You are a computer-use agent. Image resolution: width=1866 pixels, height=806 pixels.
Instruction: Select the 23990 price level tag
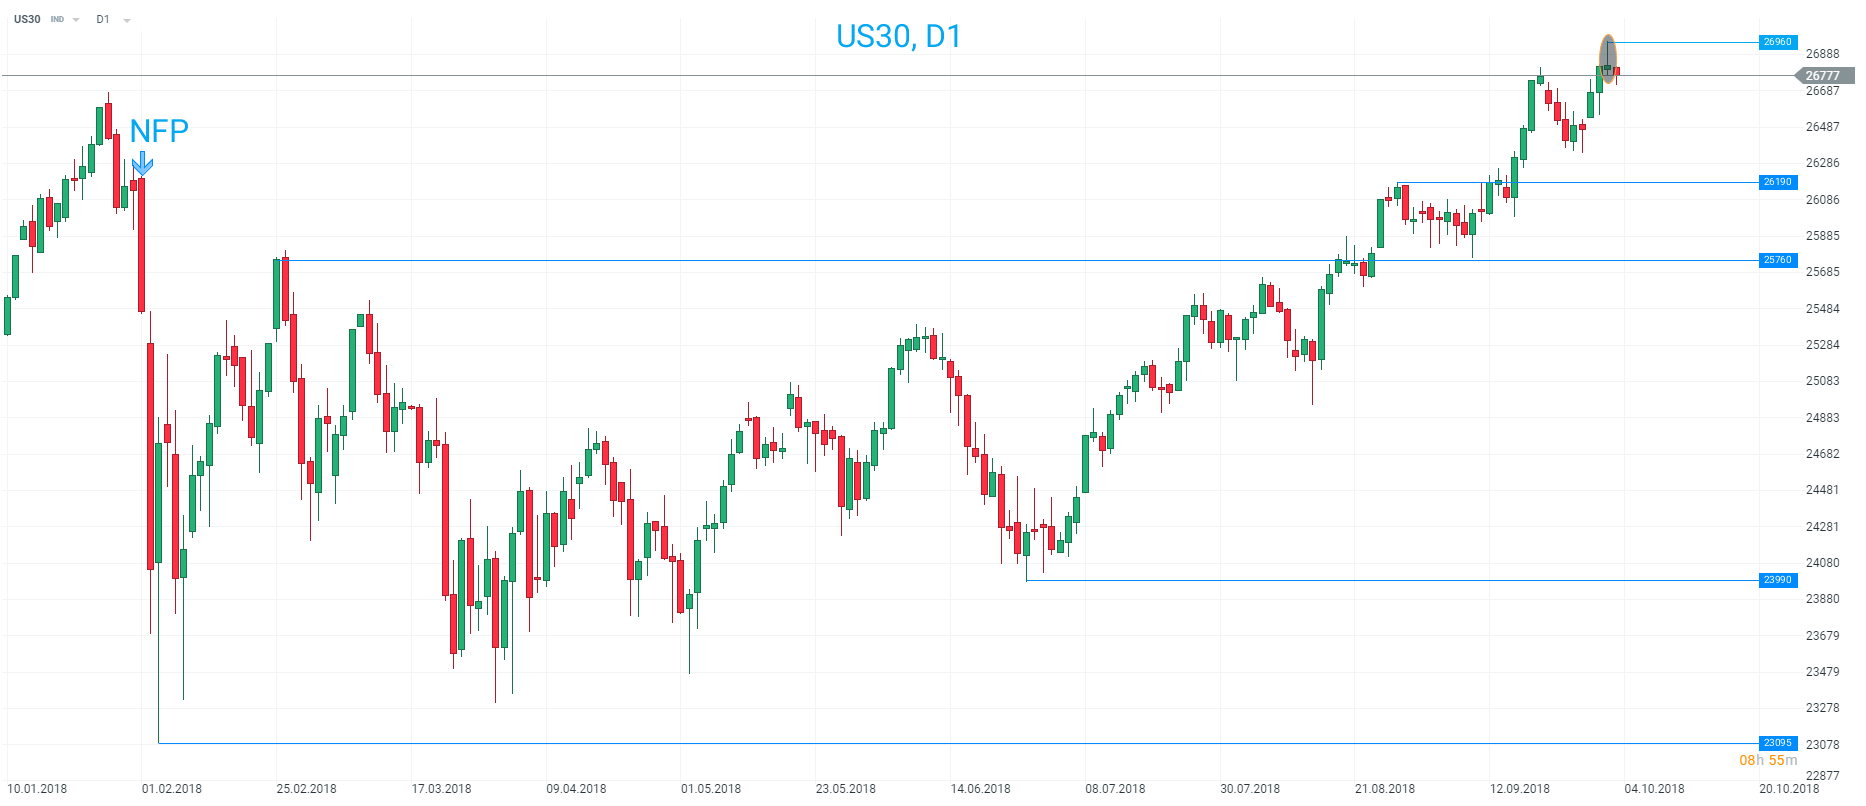tap(1778, 580)
